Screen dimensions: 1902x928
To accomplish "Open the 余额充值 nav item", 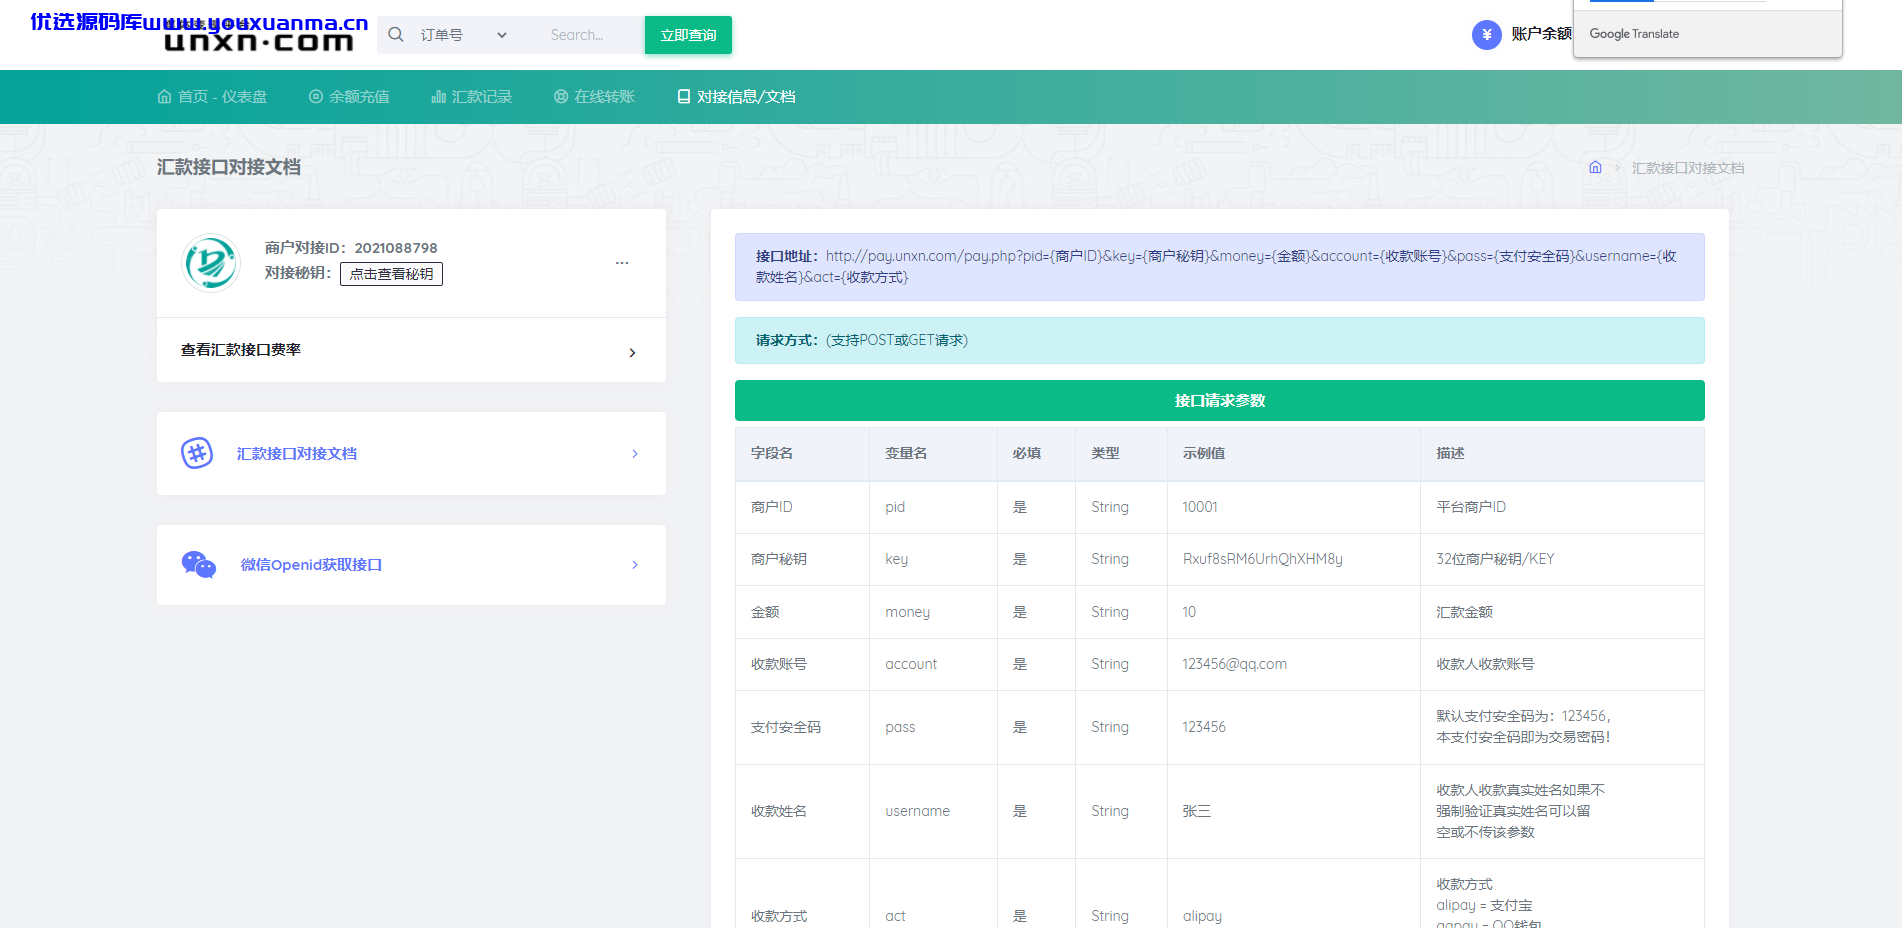I will pyautogui.click(x=349, y=97).
